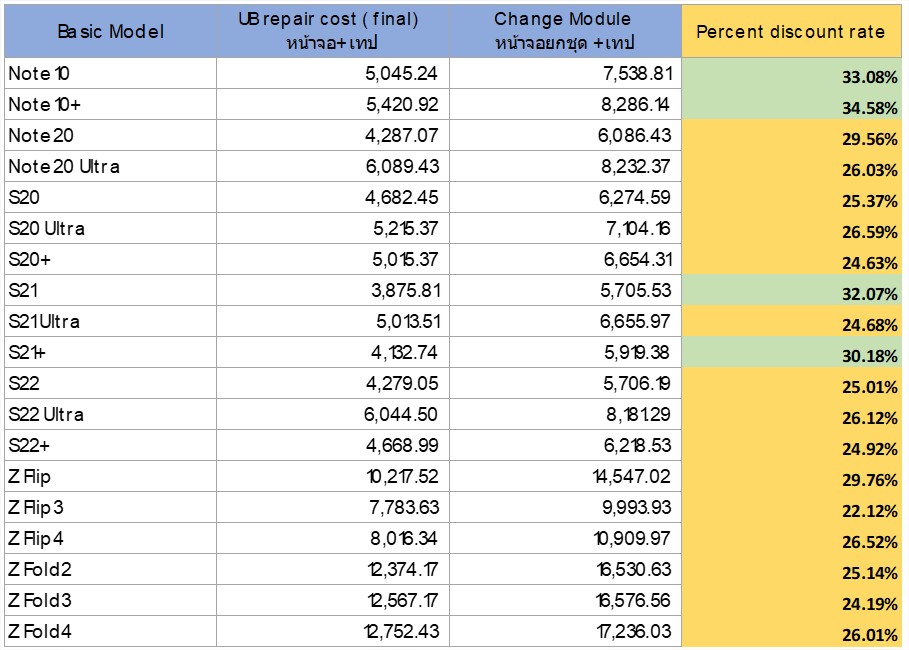This screenshot has height=650, width=909.
Task: Click the Change Module column header
Action: point(565,31)
